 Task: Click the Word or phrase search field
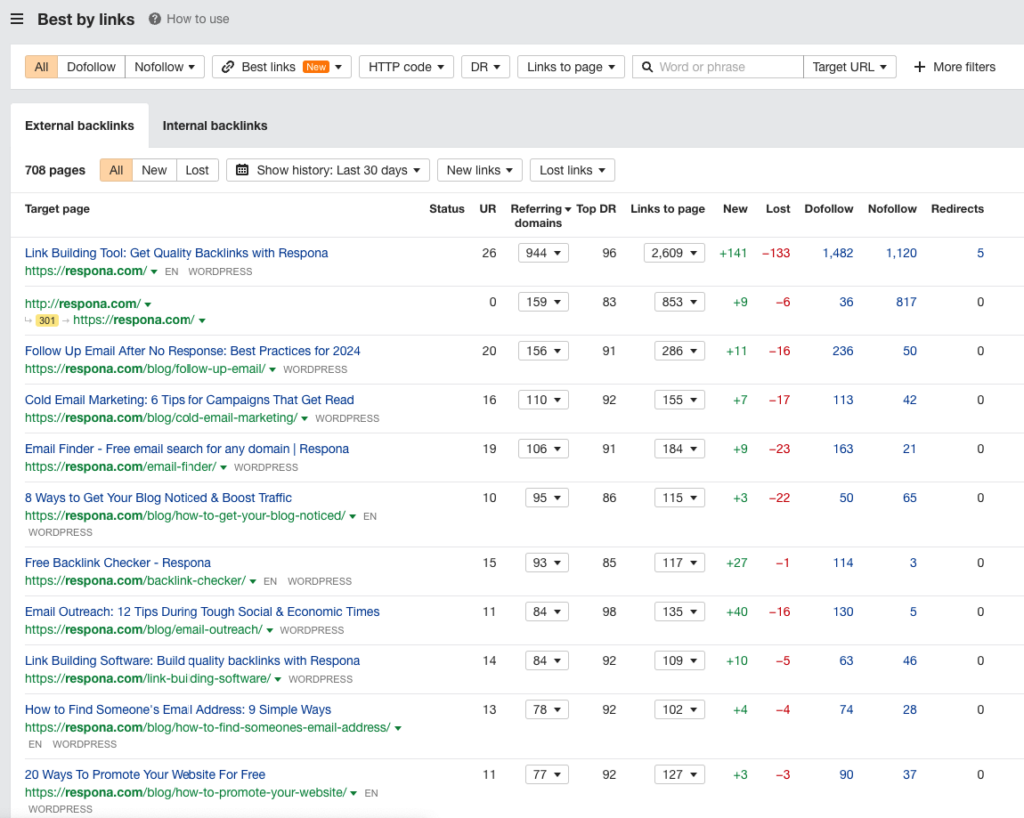tap(727, 67)
